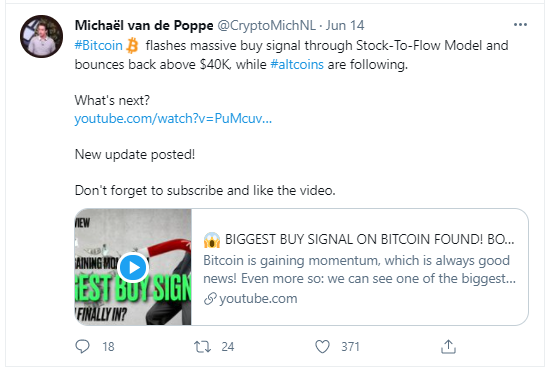Click the #Bitcoin hashtag
This screenshot has height=367, width=547.
tap(98, 46)
